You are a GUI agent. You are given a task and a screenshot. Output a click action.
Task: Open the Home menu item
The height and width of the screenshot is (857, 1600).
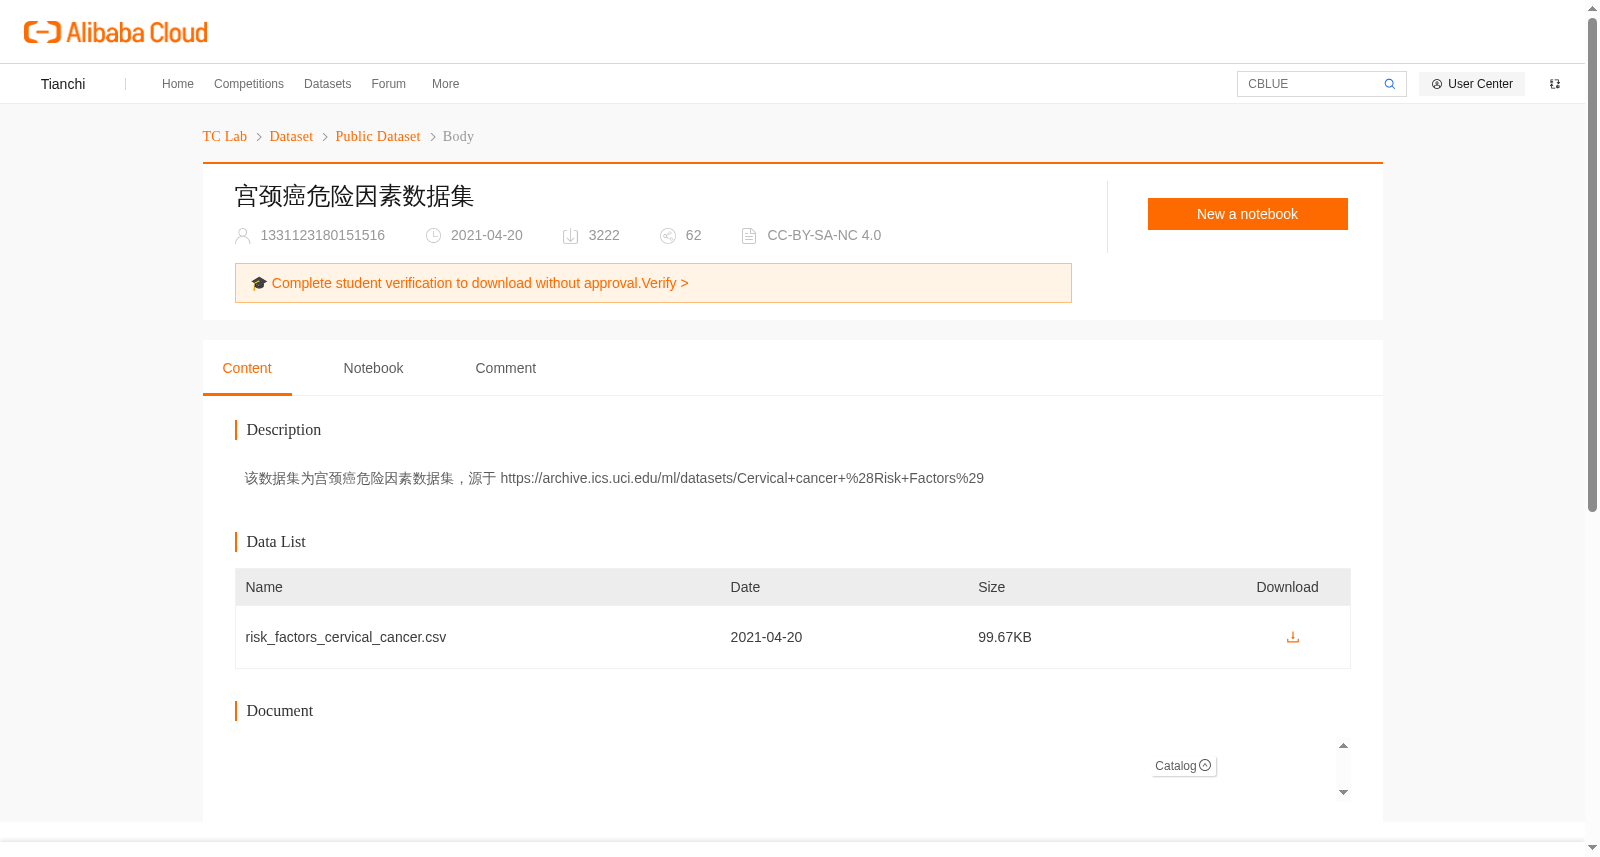pos(178,84)
